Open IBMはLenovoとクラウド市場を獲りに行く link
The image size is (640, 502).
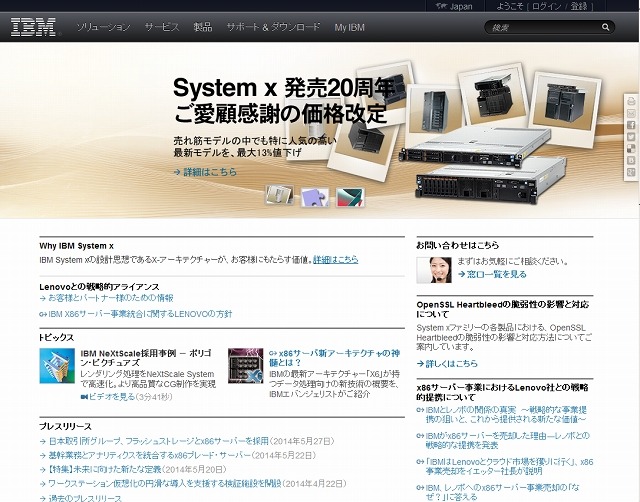tap(509, 466)
